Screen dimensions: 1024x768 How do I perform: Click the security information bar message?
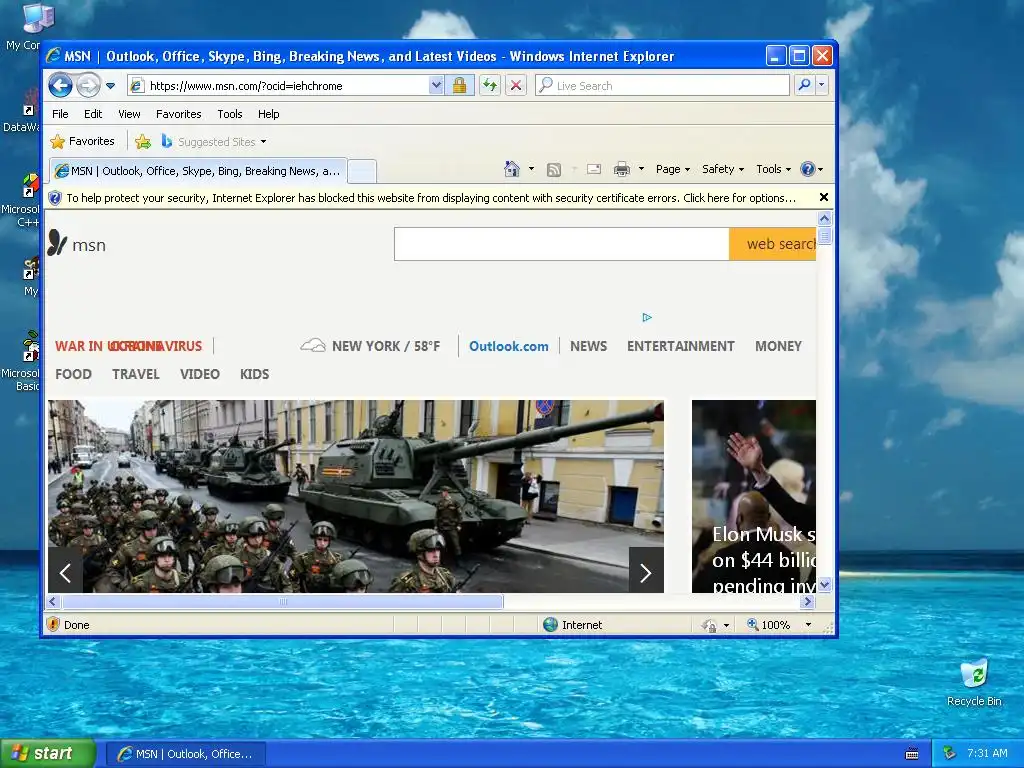(x=431, y=198)
